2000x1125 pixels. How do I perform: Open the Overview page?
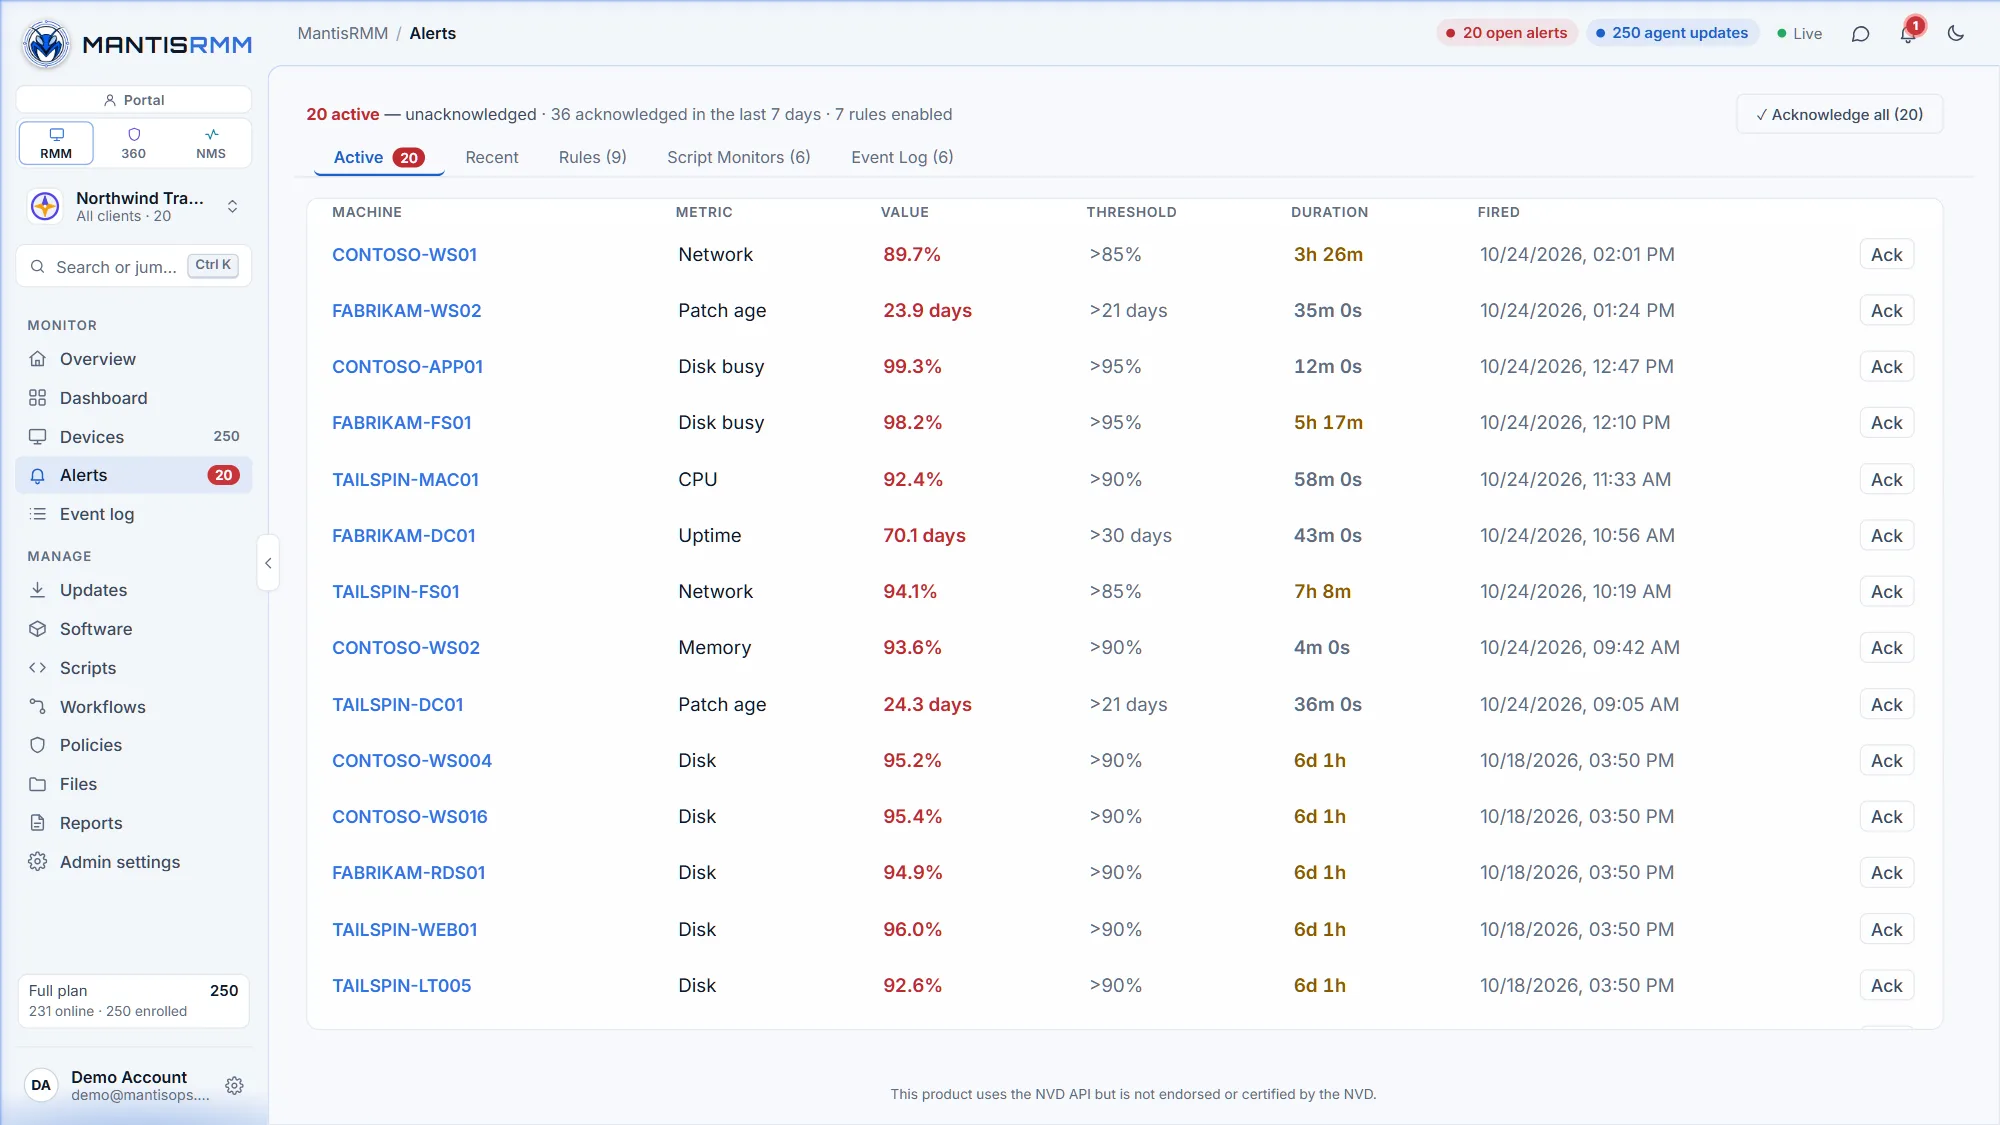click(134, 359)
